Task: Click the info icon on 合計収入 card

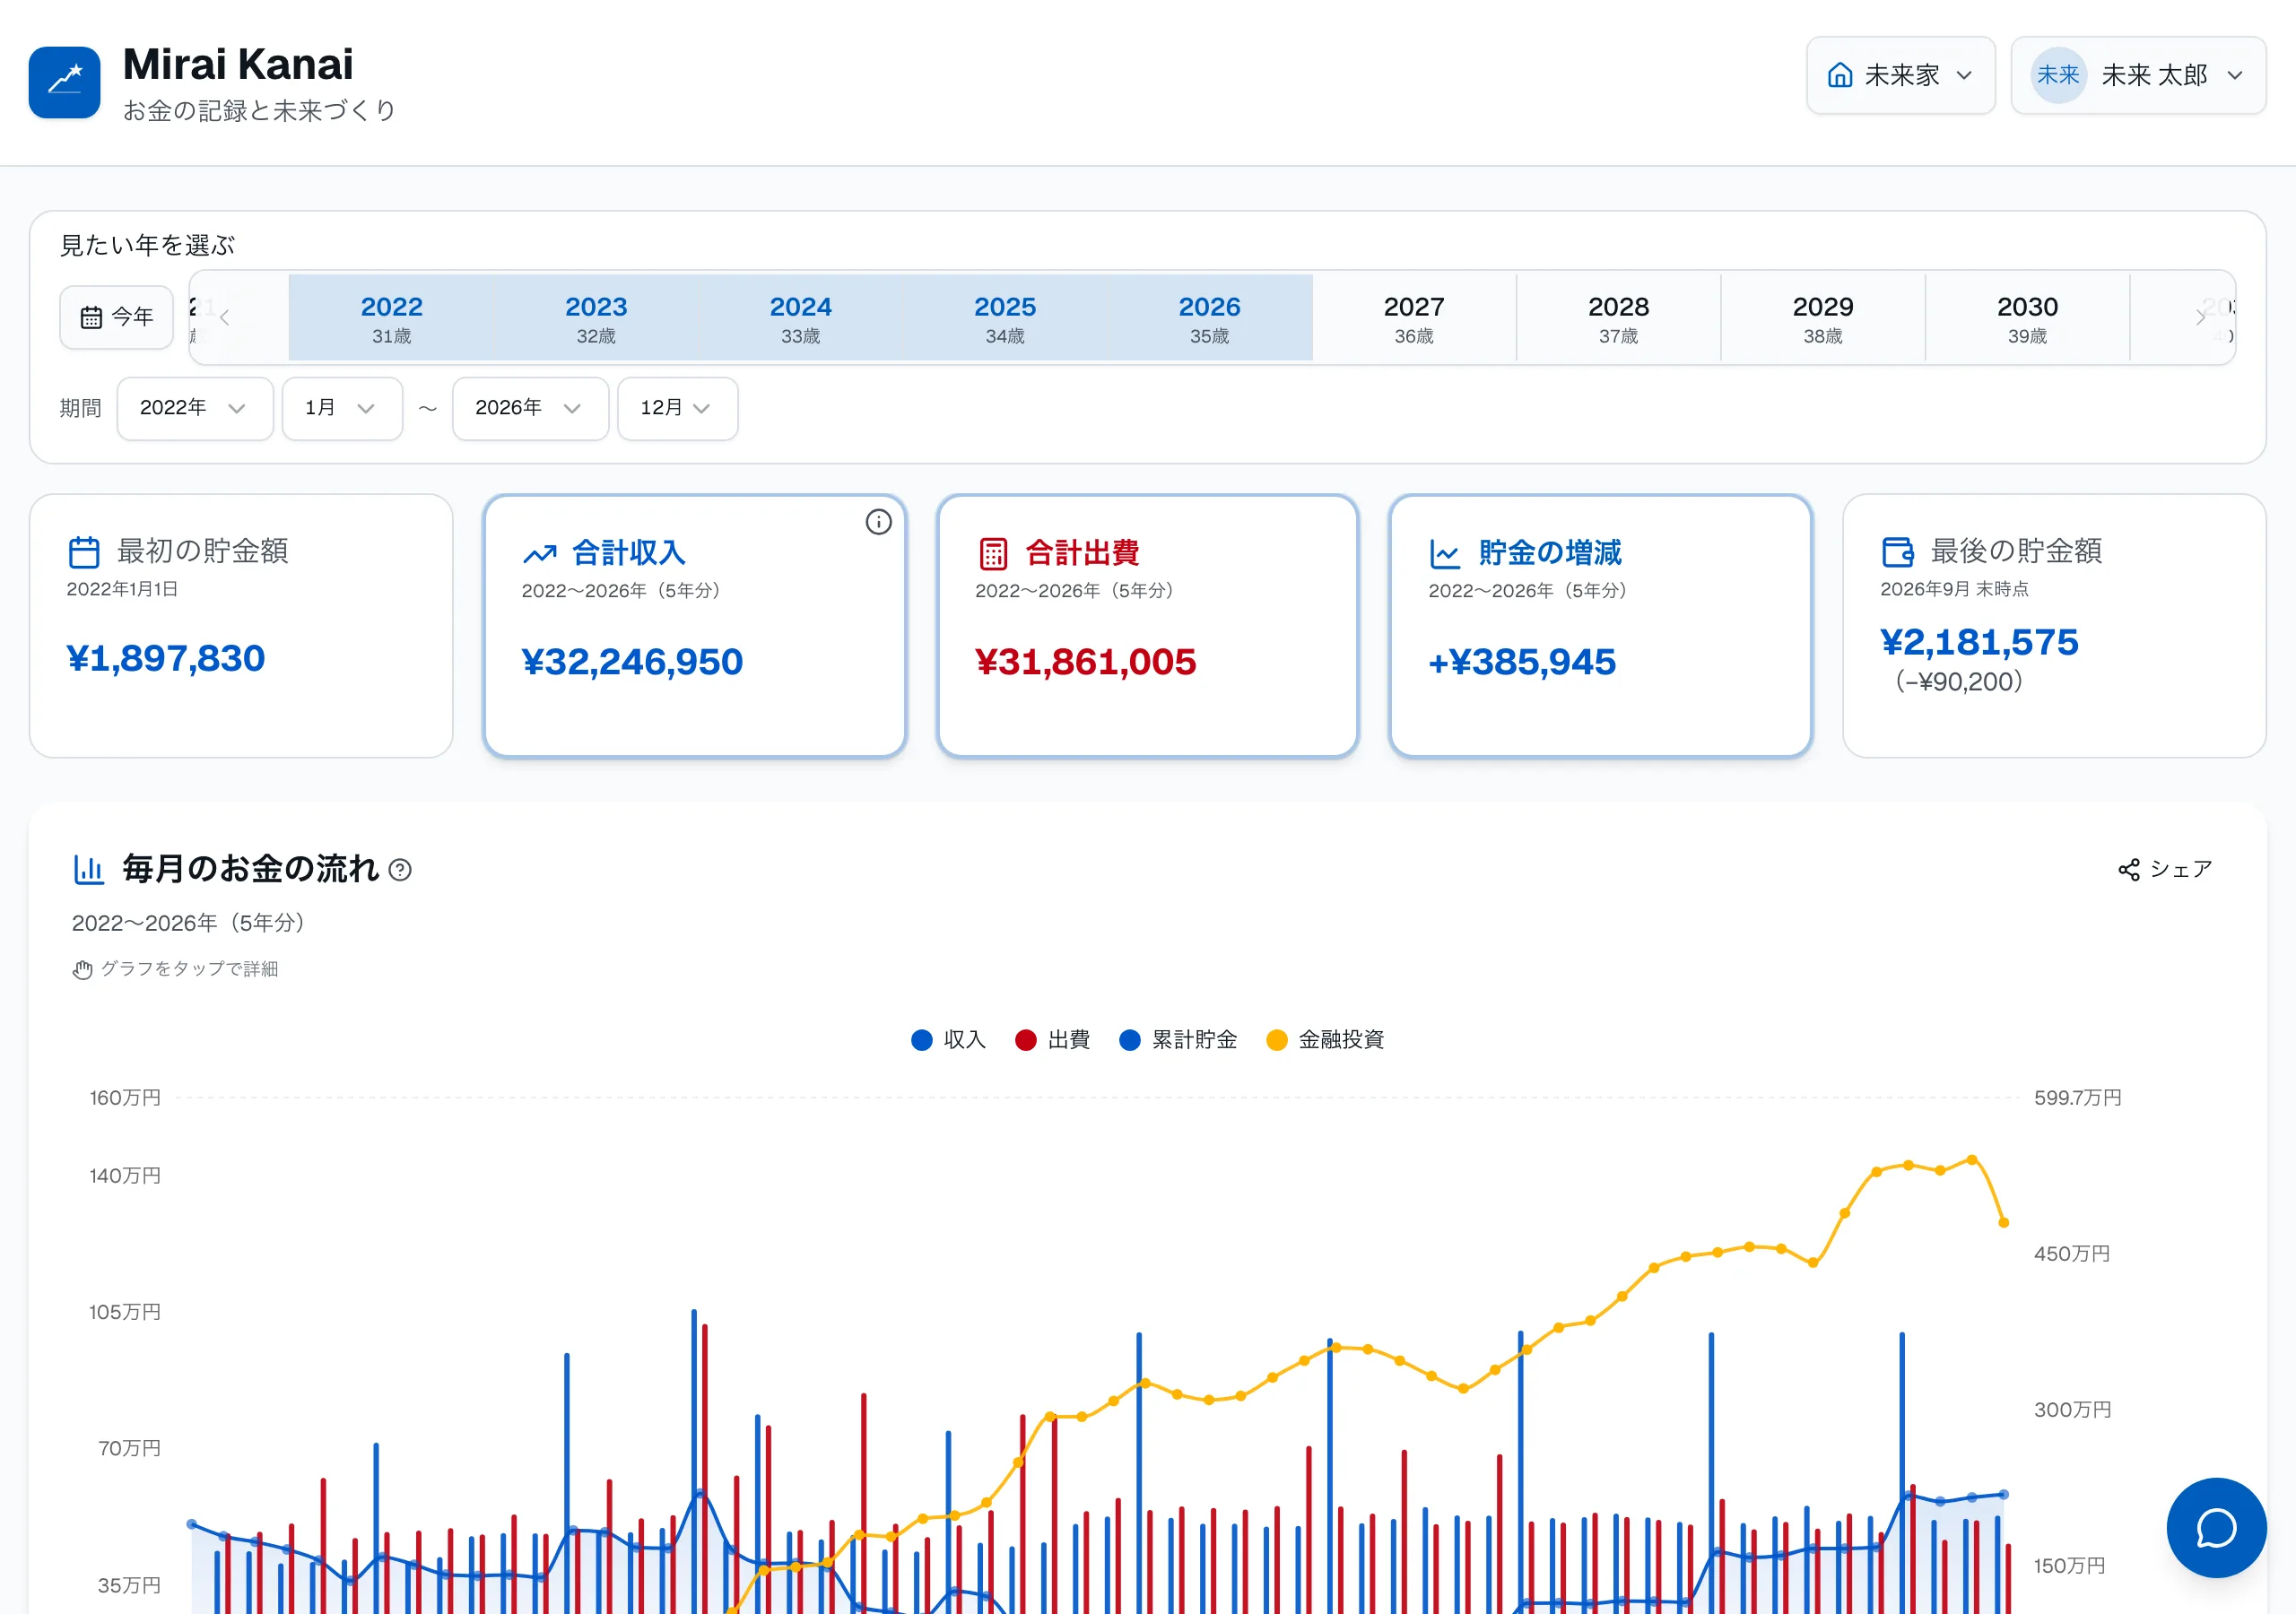Action: pyautogui.click(x=878, y=522)
